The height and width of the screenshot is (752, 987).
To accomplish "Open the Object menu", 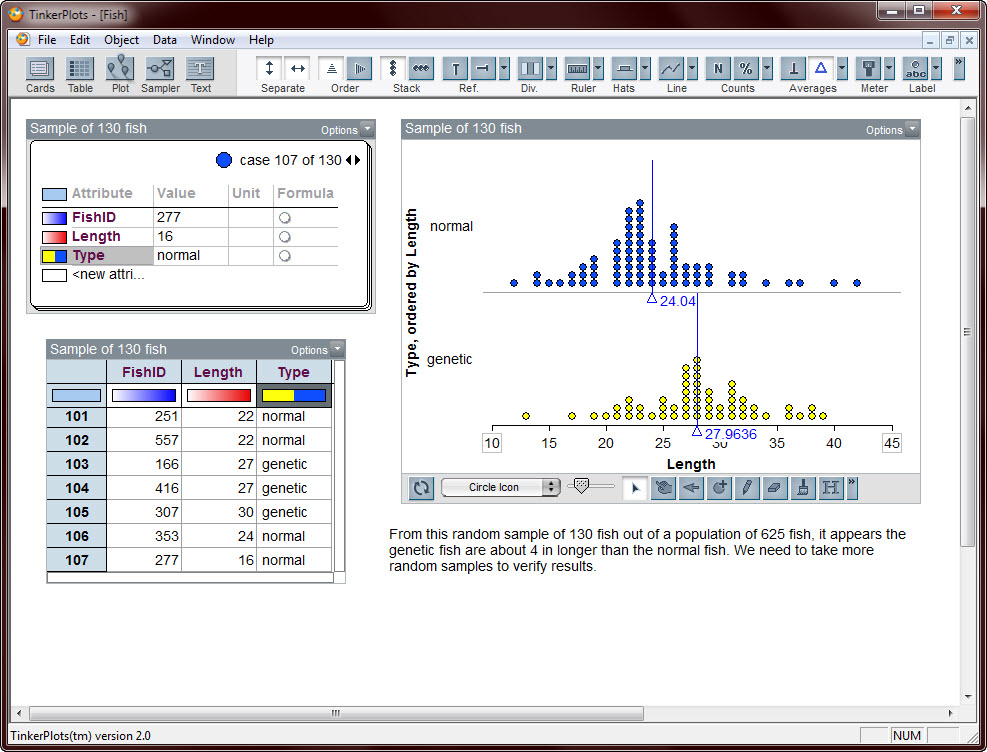I will pos(121,40).
